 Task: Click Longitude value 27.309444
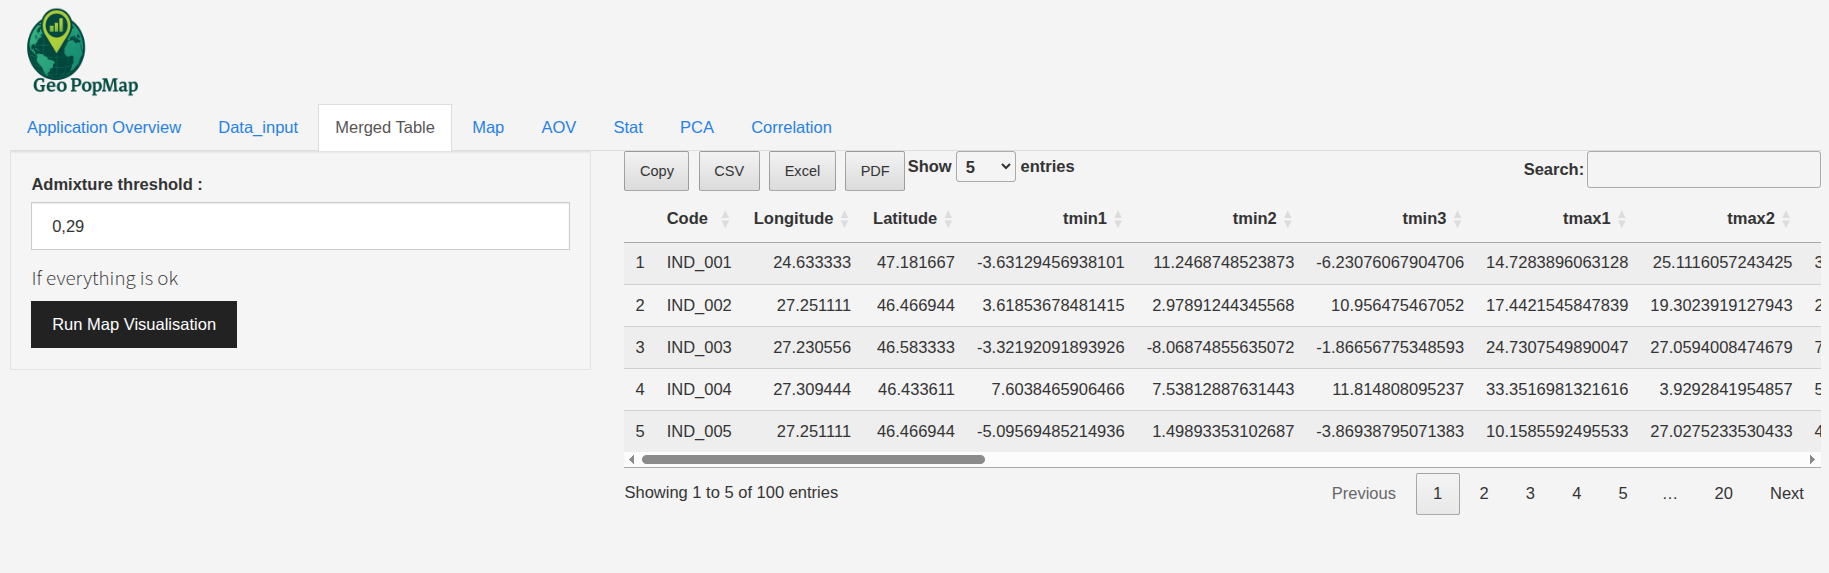812,389
